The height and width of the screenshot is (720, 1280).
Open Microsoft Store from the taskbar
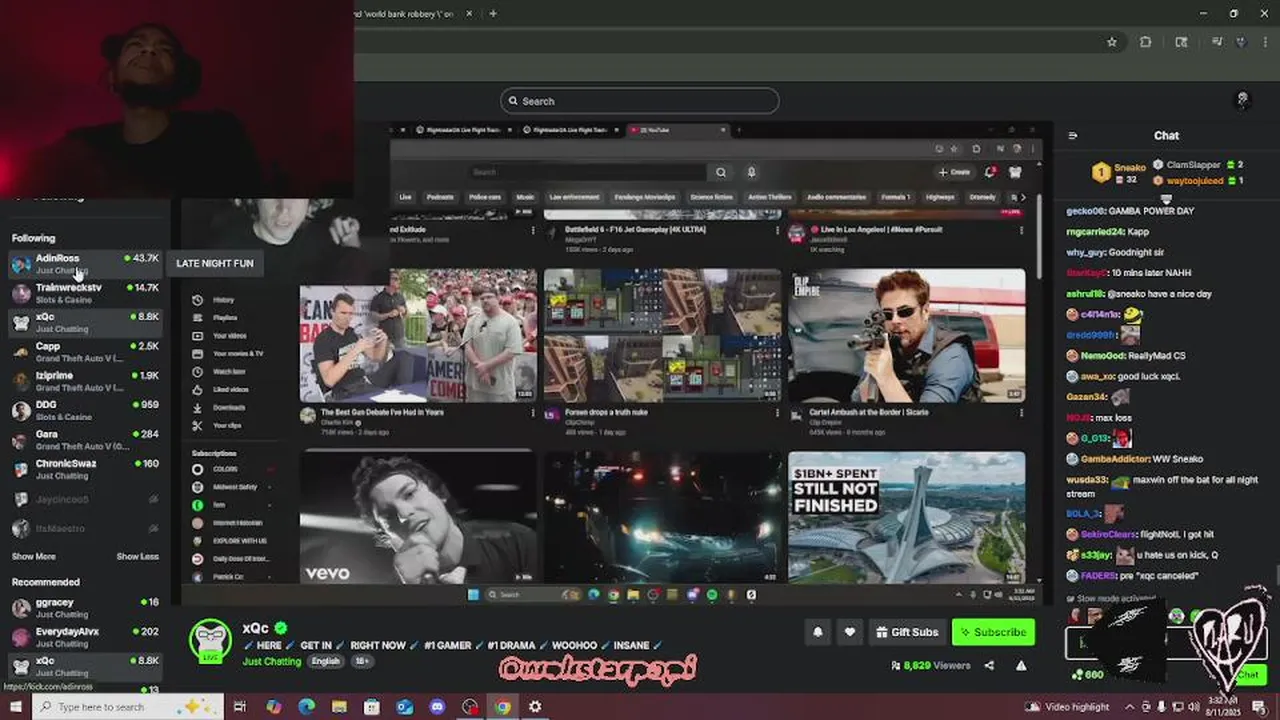[371, 707]
